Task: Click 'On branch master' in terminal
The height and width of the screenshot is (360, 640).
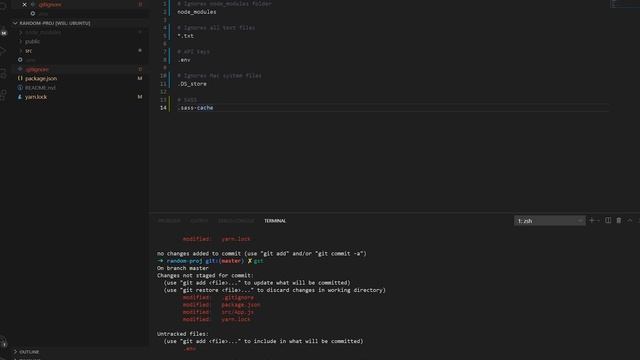Action: click(x=183, y=268)
